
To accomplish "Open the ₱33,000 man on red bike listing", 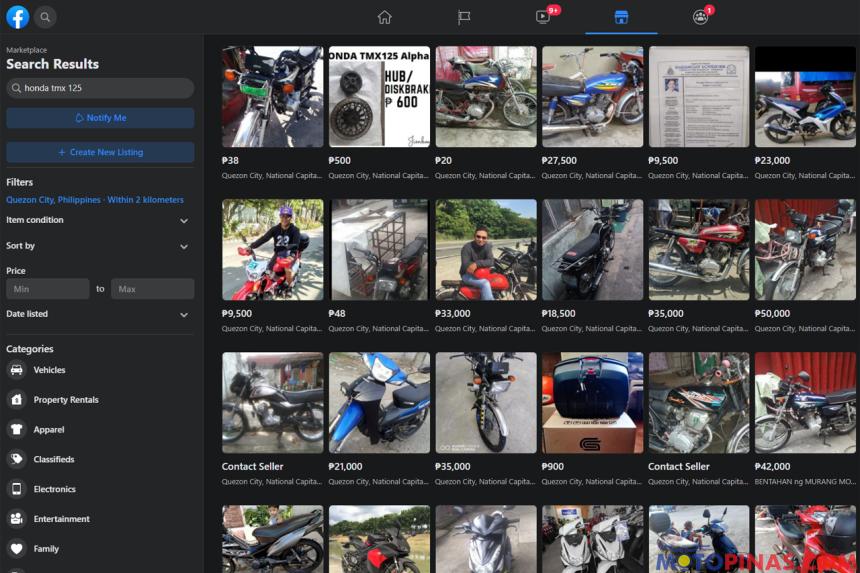I will 486,249.
